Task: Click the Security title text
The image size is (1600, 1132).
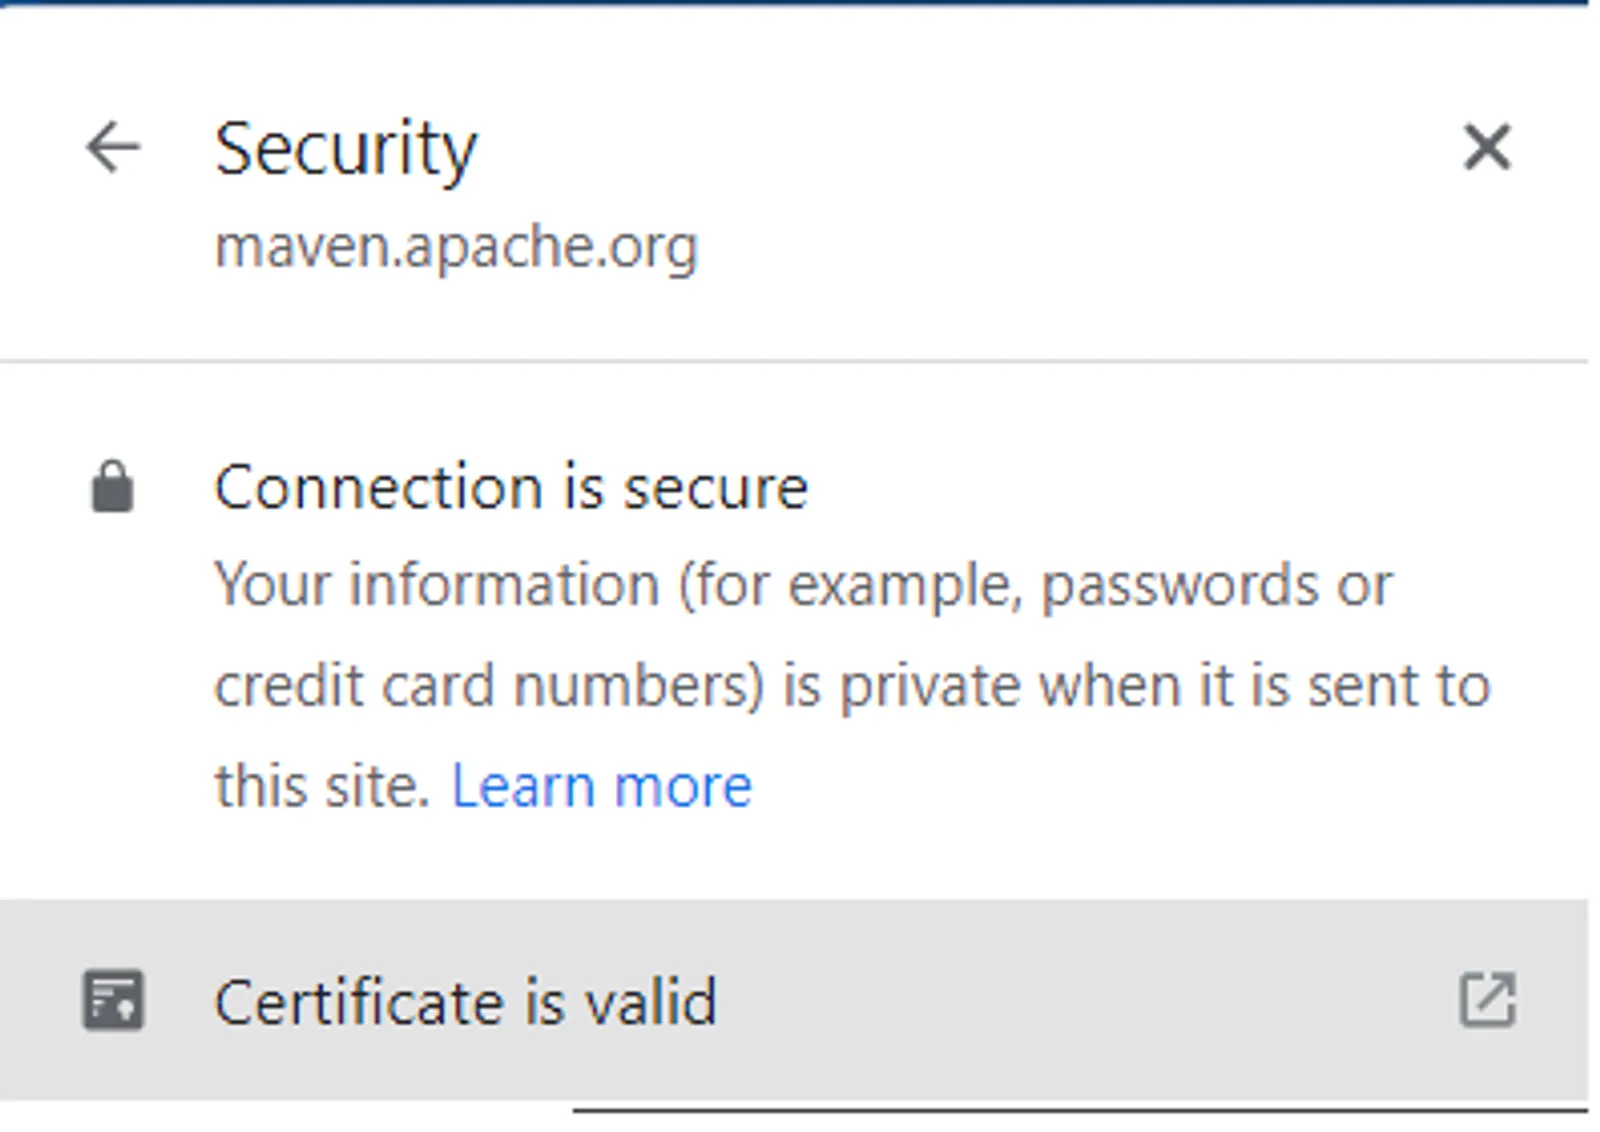Action: pyautogui.click(x=346, y=148)
